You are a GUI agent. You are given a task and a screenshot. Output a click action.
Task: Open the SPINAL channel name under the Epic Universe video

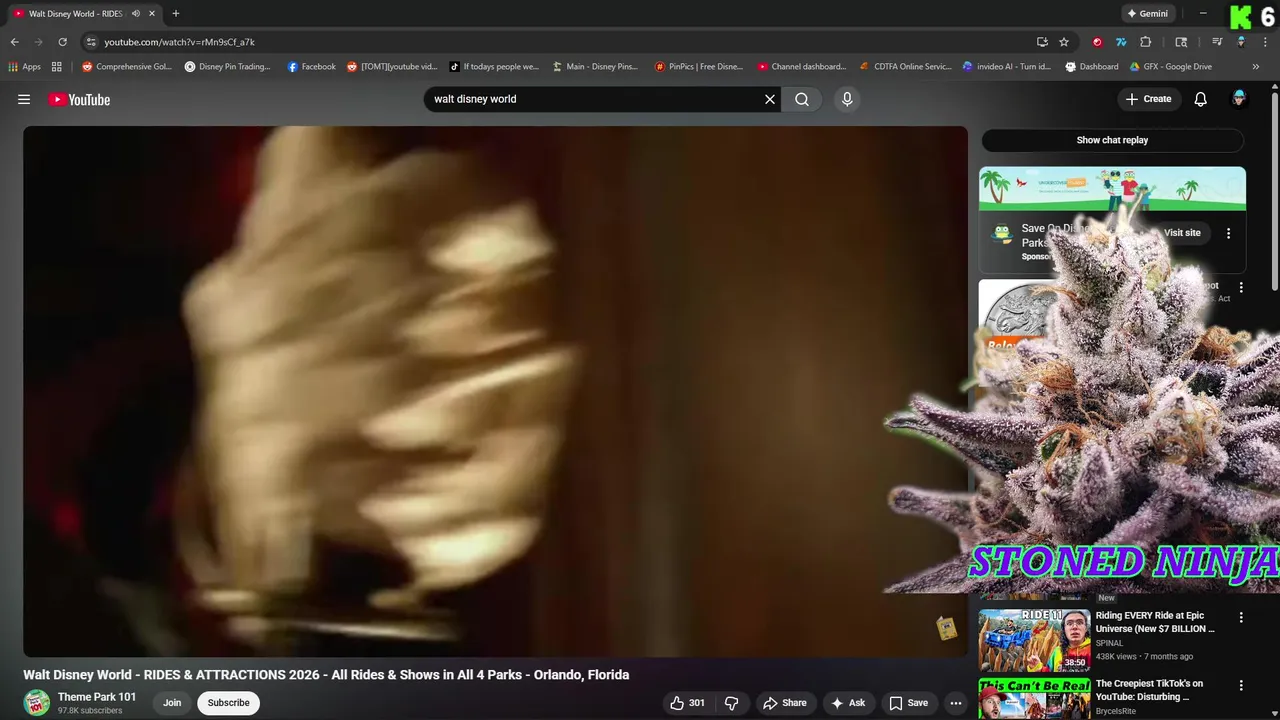tap(1109, 643)
